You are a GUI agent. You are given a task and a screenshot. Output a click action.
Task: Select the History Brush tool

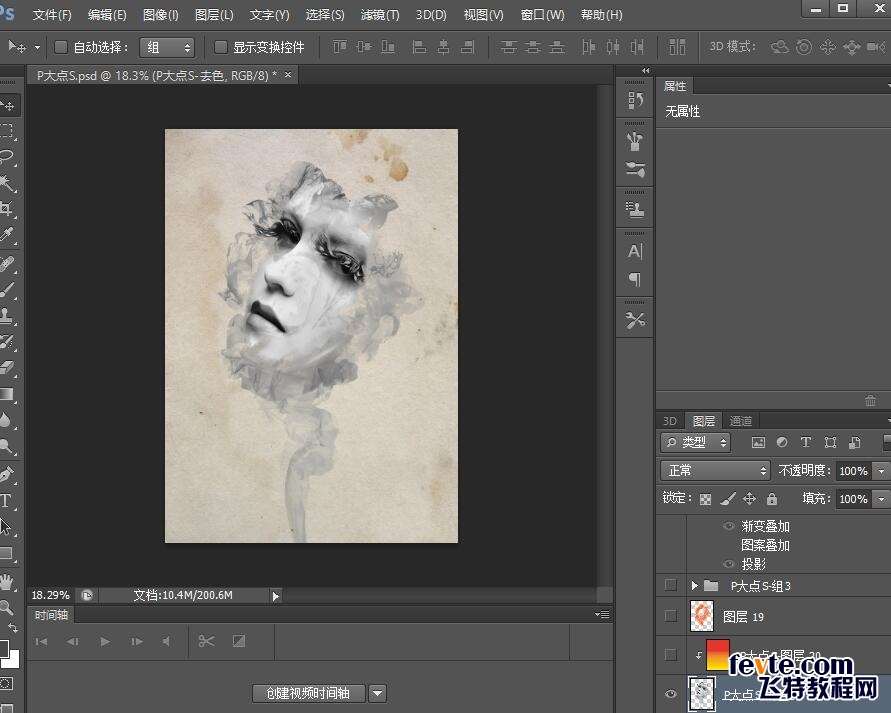(7, 341)
